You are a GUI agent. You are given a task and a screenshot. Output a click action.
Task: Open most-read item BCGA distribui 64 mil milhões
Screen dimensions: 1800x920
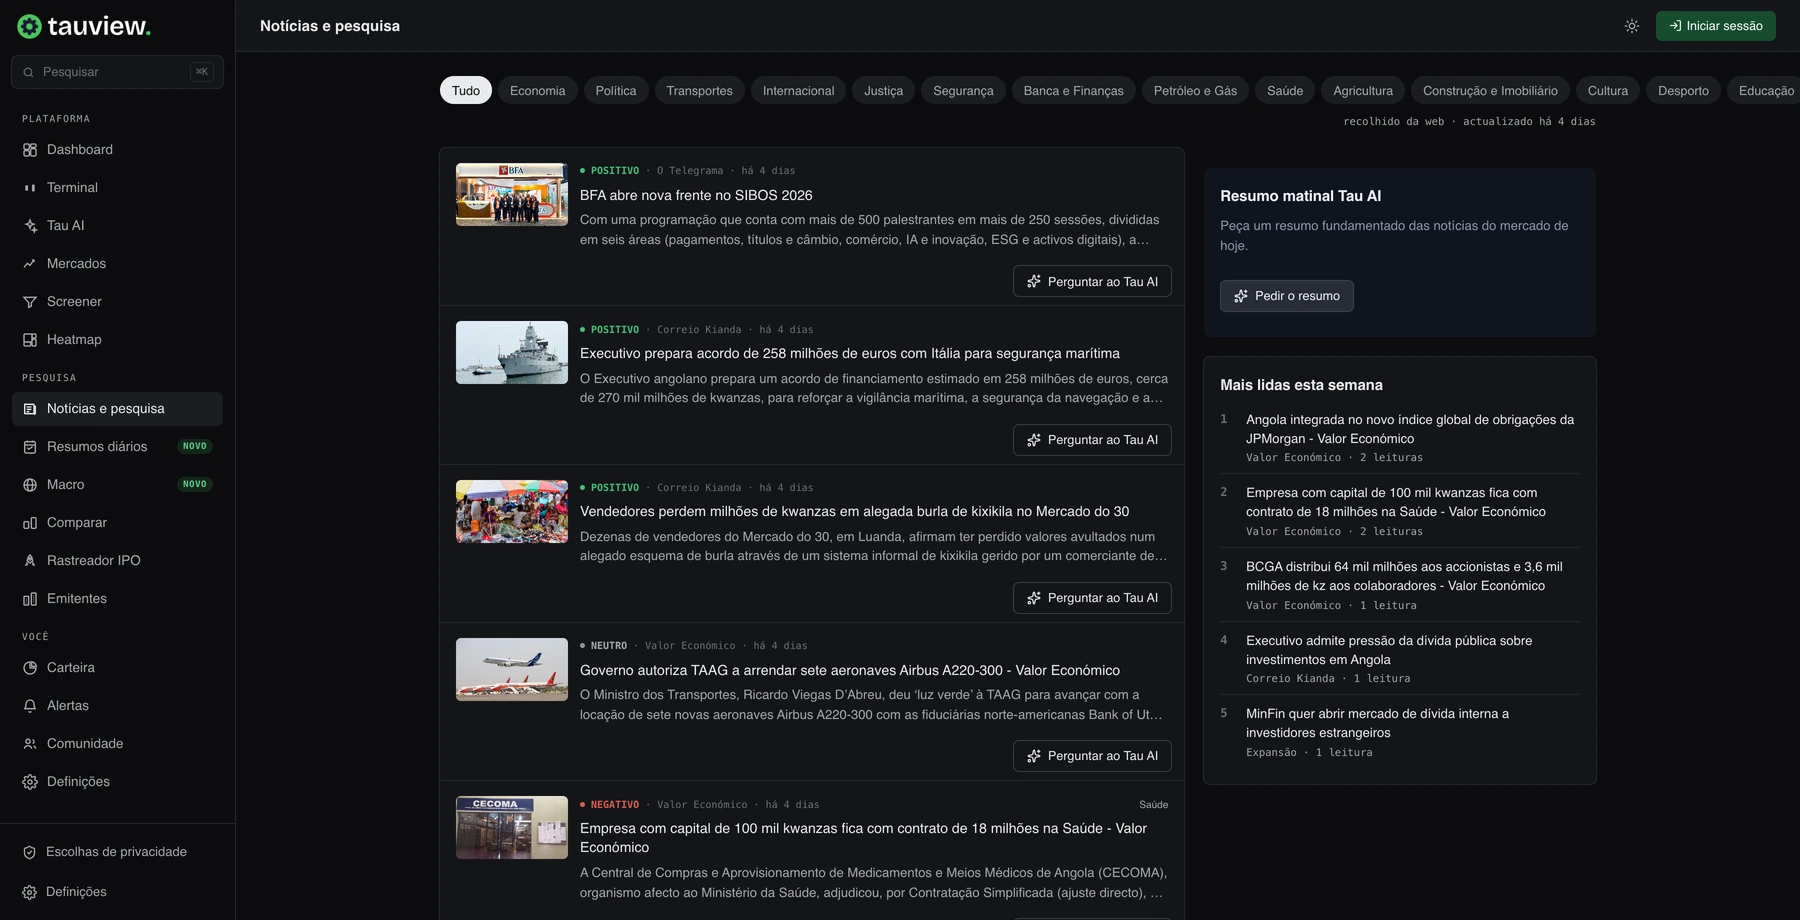(1404, 576)
